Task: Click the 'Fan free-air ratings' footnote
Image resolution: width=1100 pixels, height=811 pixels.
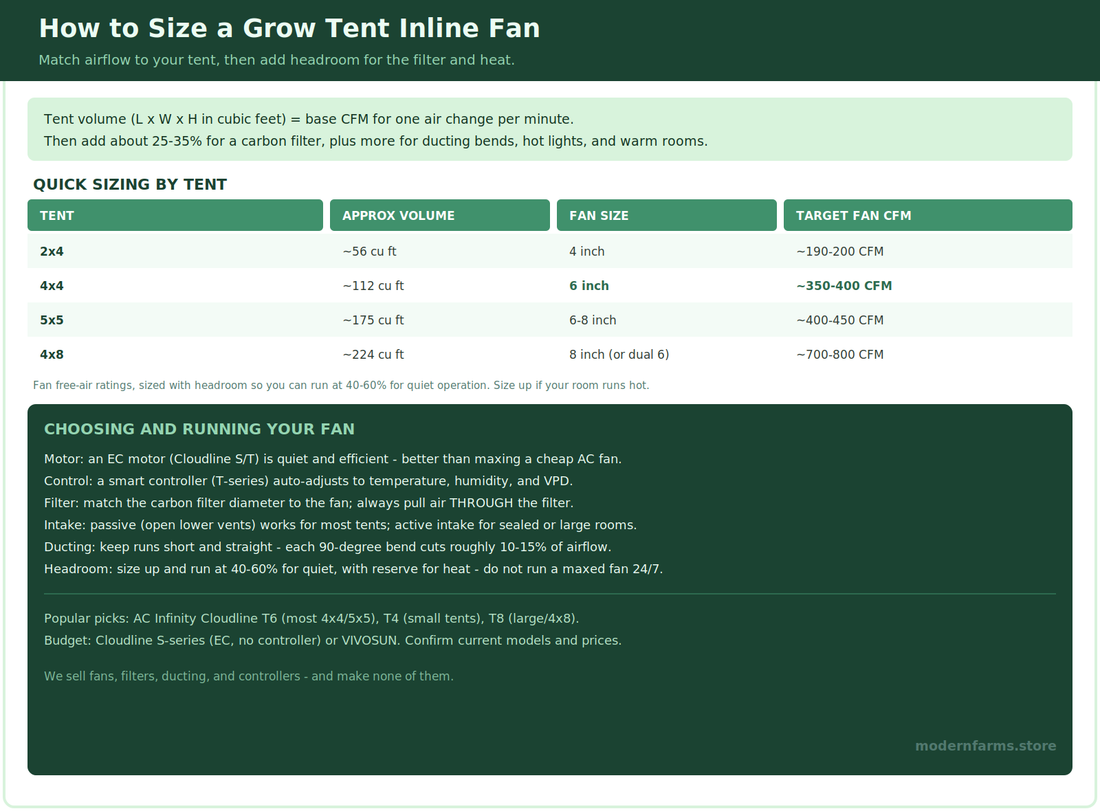Action: tap(341, 385)
